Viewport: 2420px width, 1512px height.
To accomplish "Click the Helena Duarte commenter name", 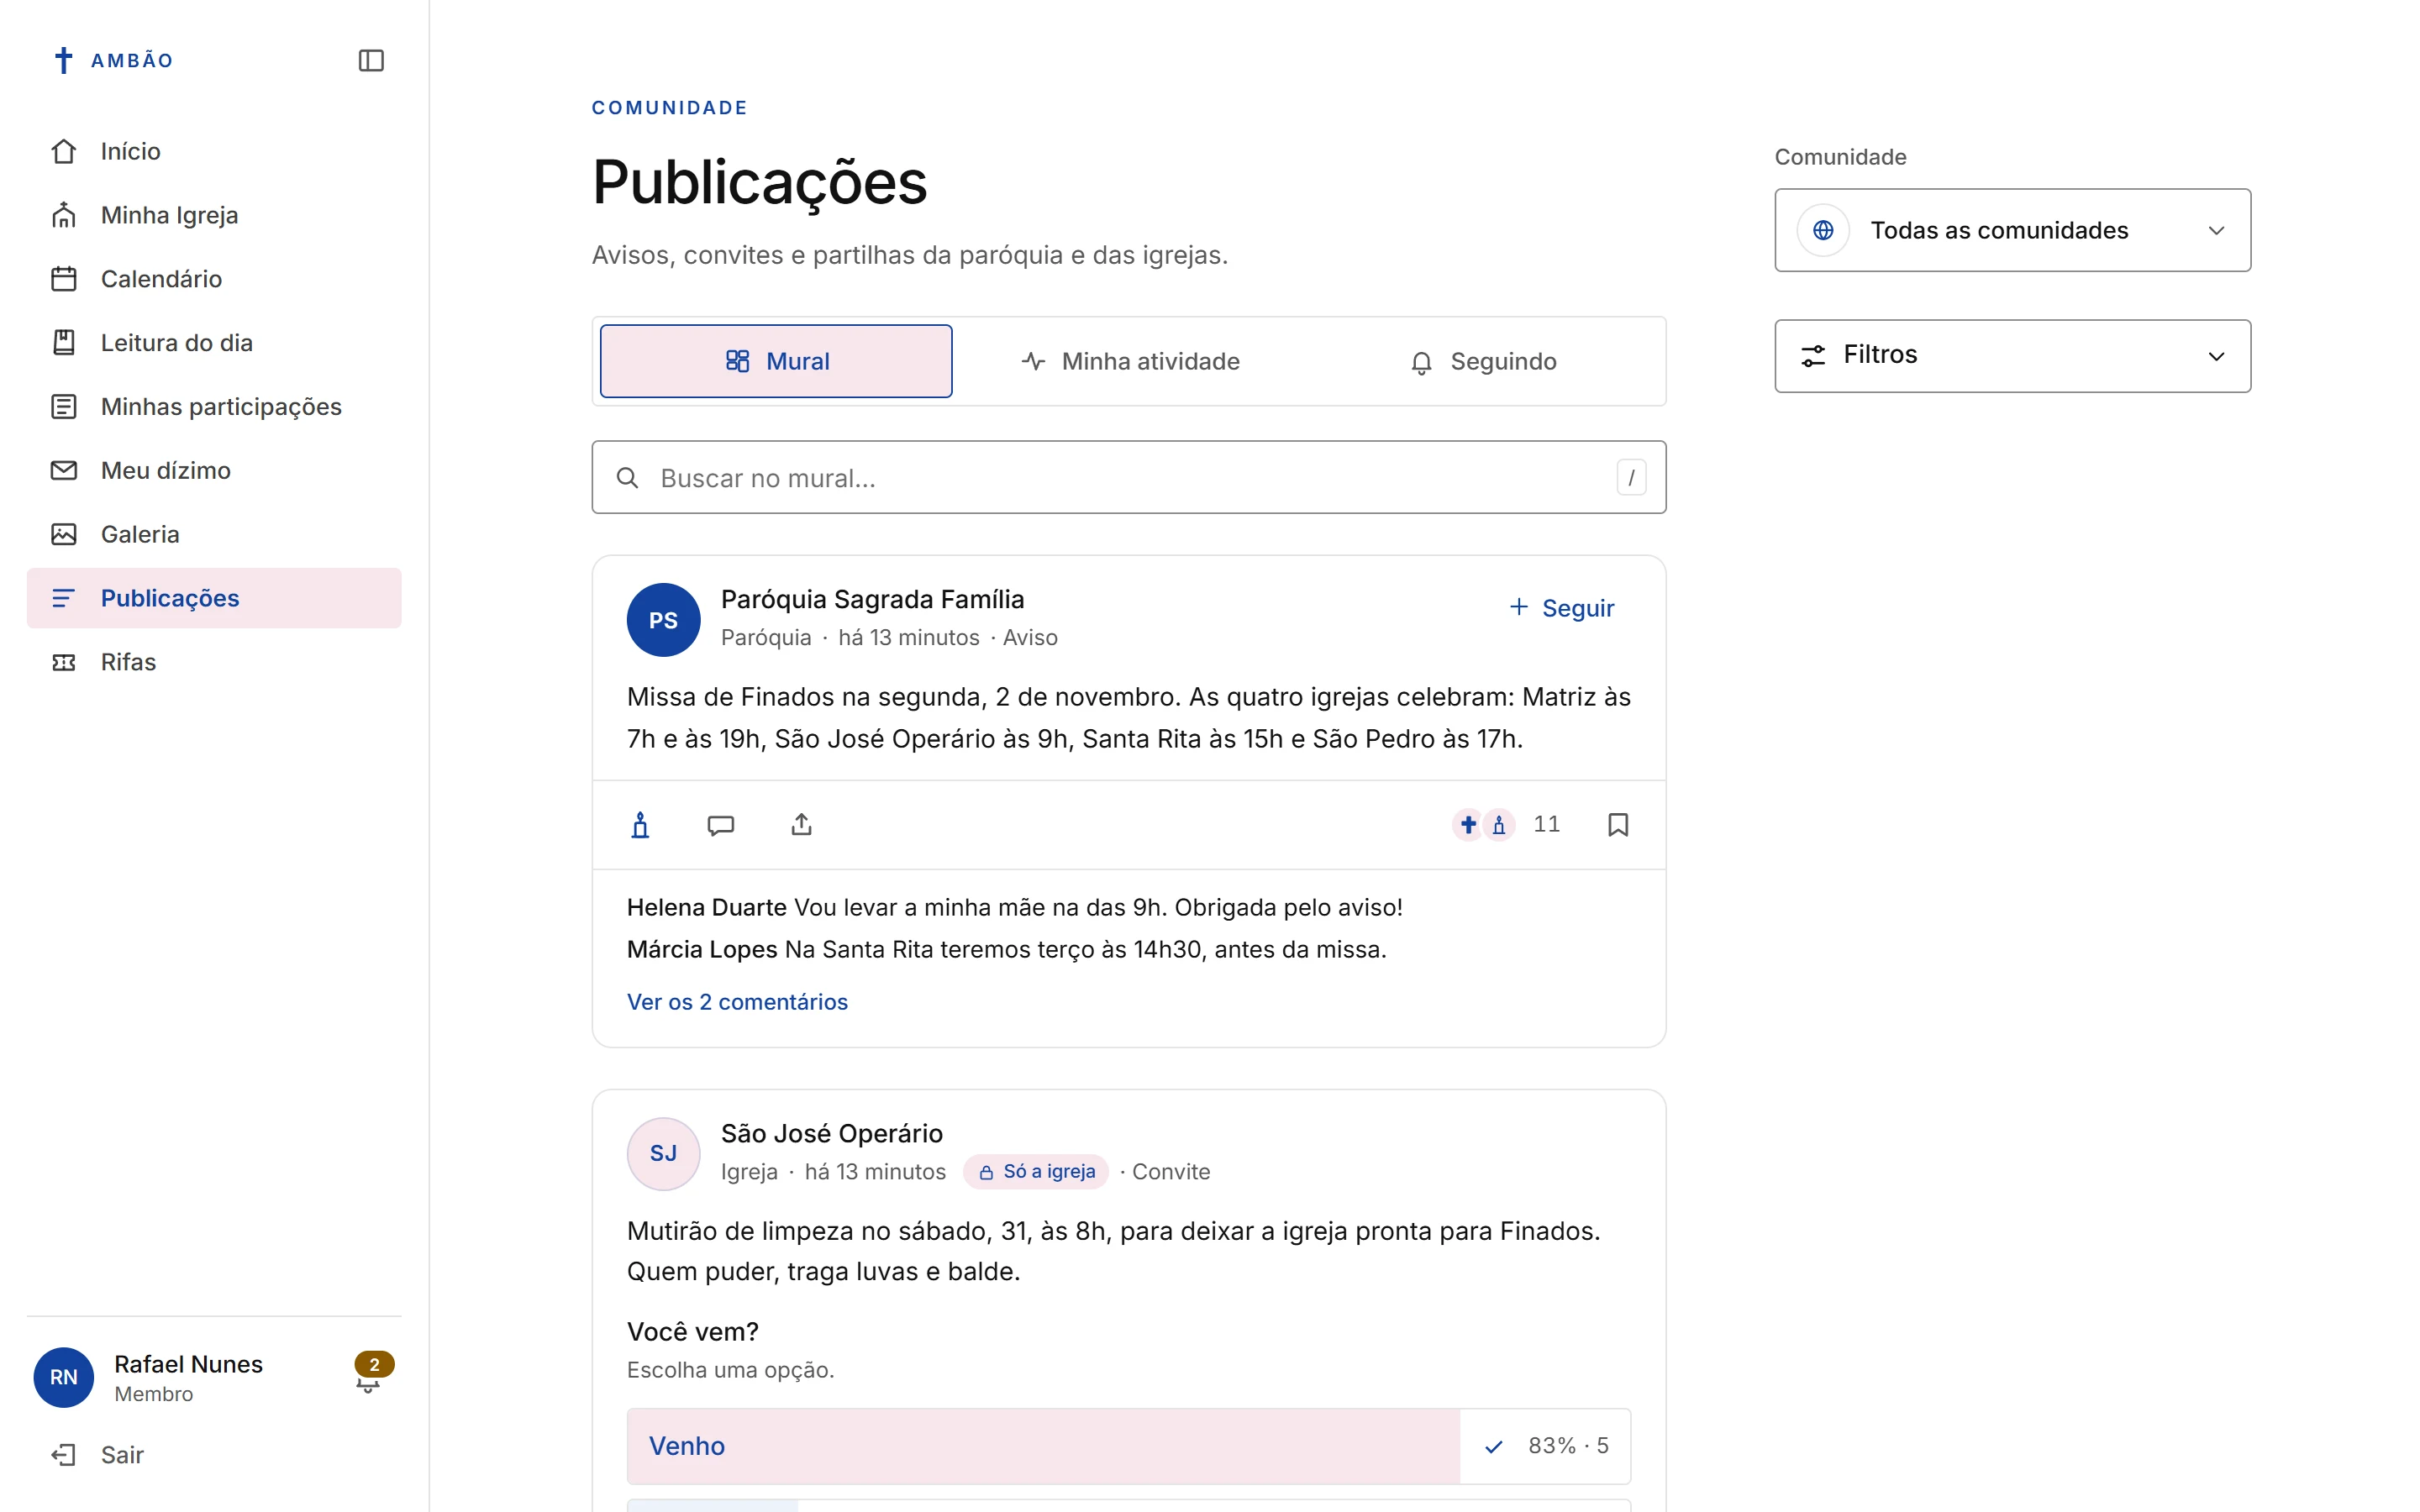I will [706, 907].
